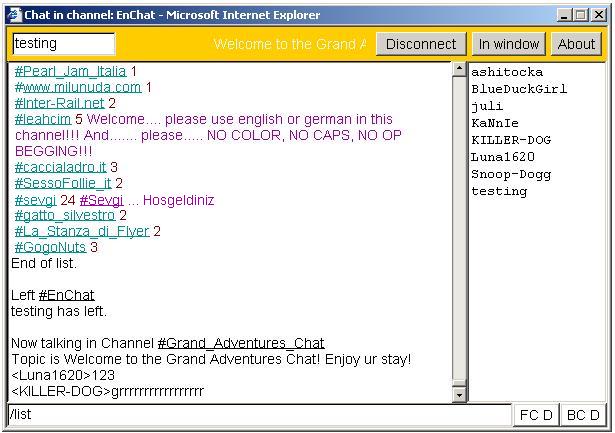This screenshot has height=433, width=615.
Task: Open chat in window with In window button
Action: 509,44
